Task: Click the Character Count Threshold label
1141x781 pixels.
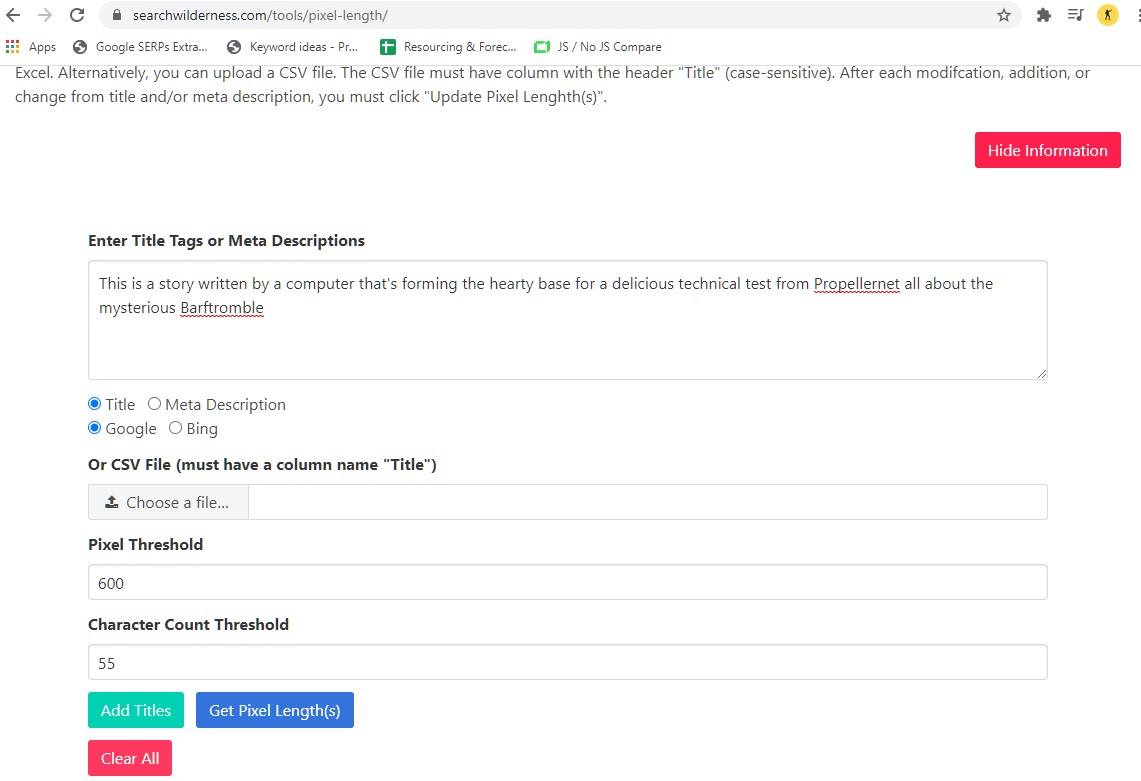Action: click(188, 625)
